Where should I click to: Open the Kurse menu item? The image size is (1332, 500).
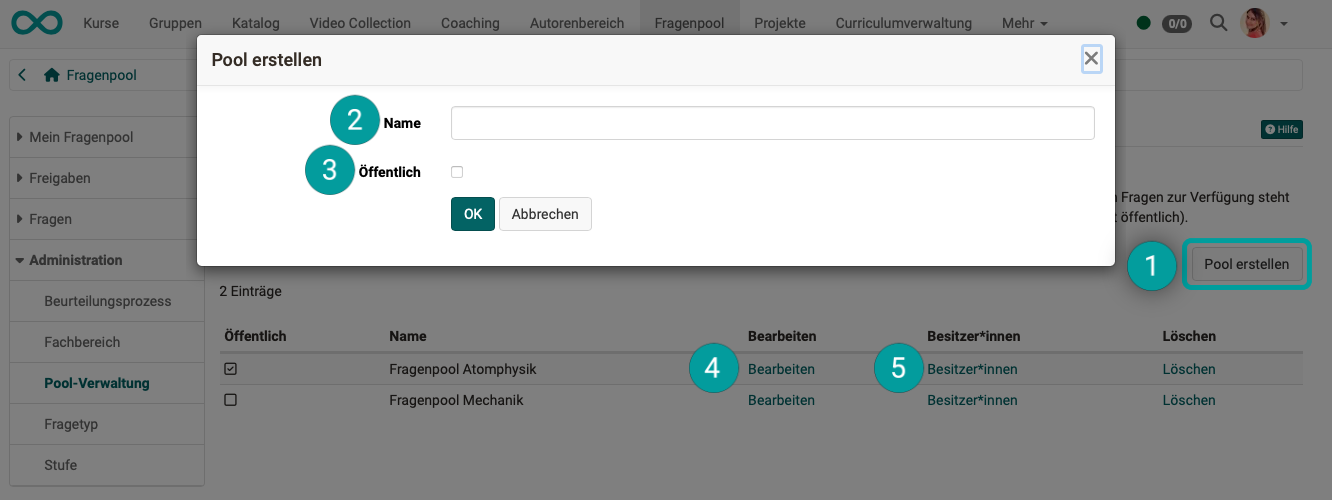tap(101, 22)
